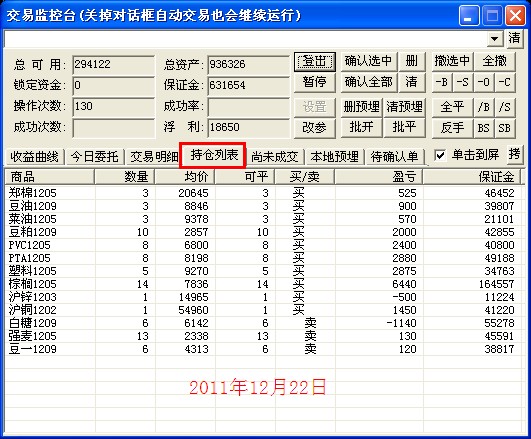This screenshot has height=439, width=531.
Task: Switch to the 收益曲线 tab
Action: tap(35, 157)
